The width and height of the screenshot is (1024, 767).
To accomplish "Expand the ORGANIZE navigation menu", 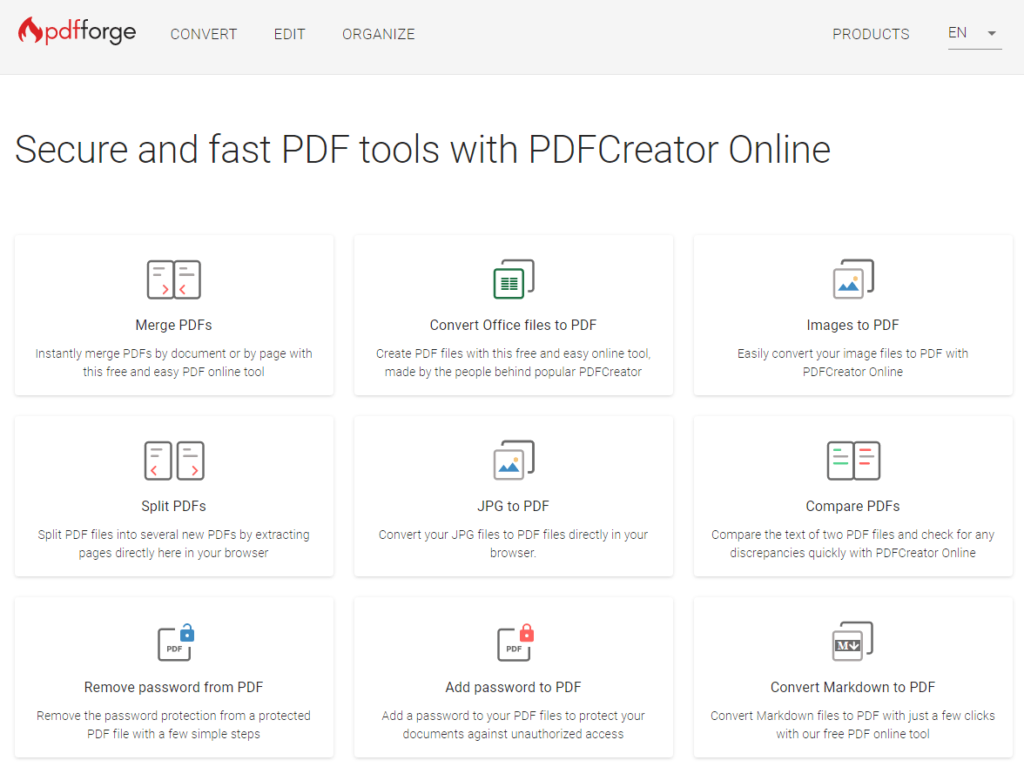I will [x=378, y=34].
